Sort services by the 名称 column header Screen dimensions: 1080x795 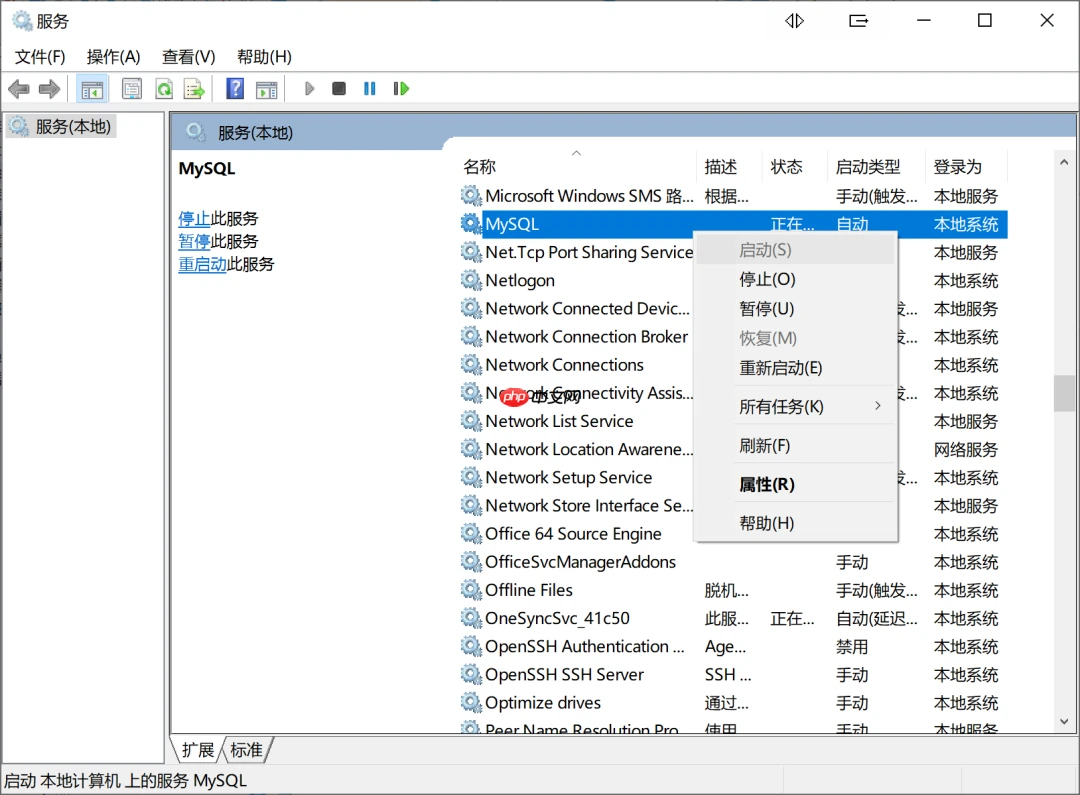pyautogui.click(x=480, y=166)
